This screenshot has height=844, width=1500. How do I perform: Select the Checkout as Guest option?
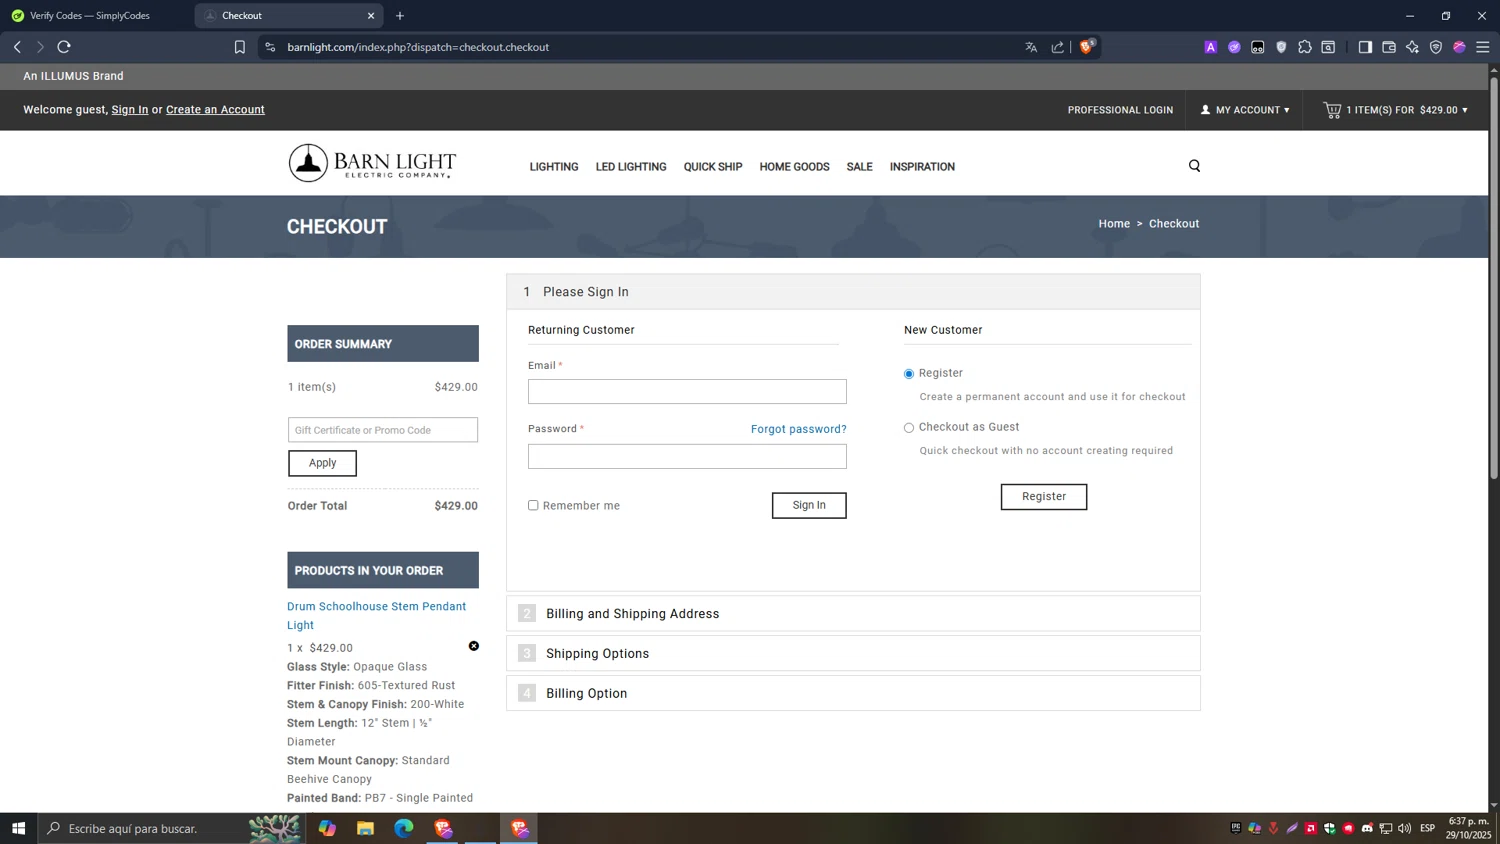click(909, 428)
